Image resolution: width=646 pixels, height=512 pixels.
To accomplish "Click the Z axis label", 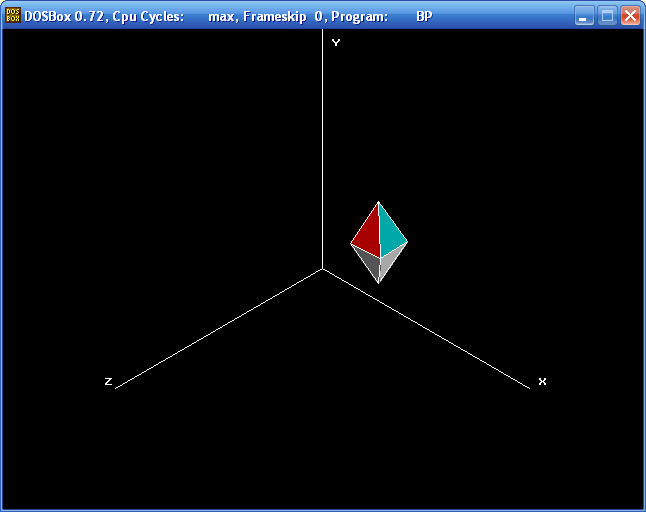I will coord(108,381).
